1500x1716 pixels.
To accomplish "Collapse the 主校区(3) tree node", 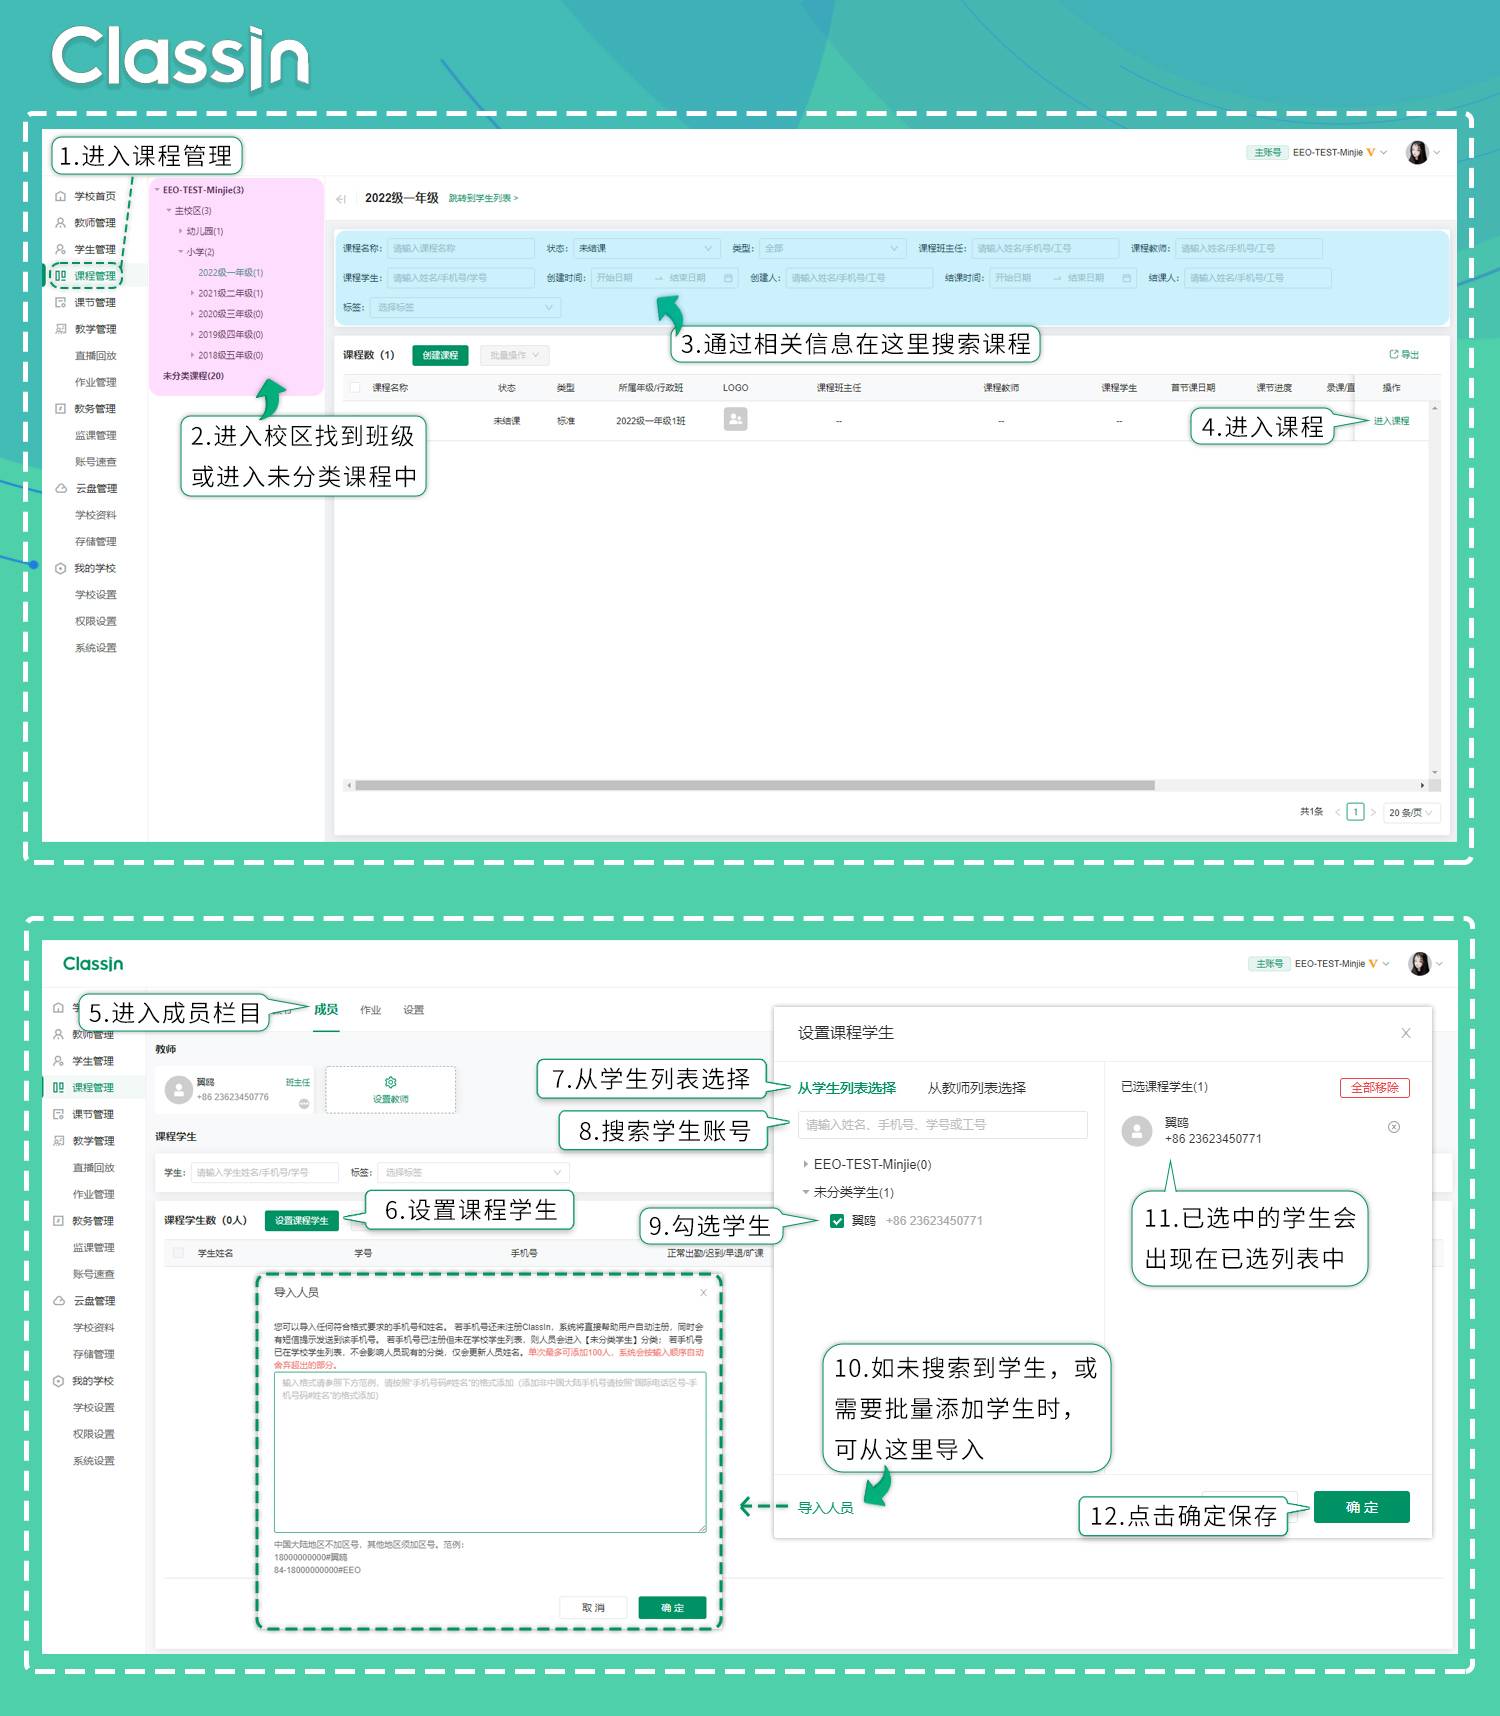I will pyautogui.click(x=169, y=211).
